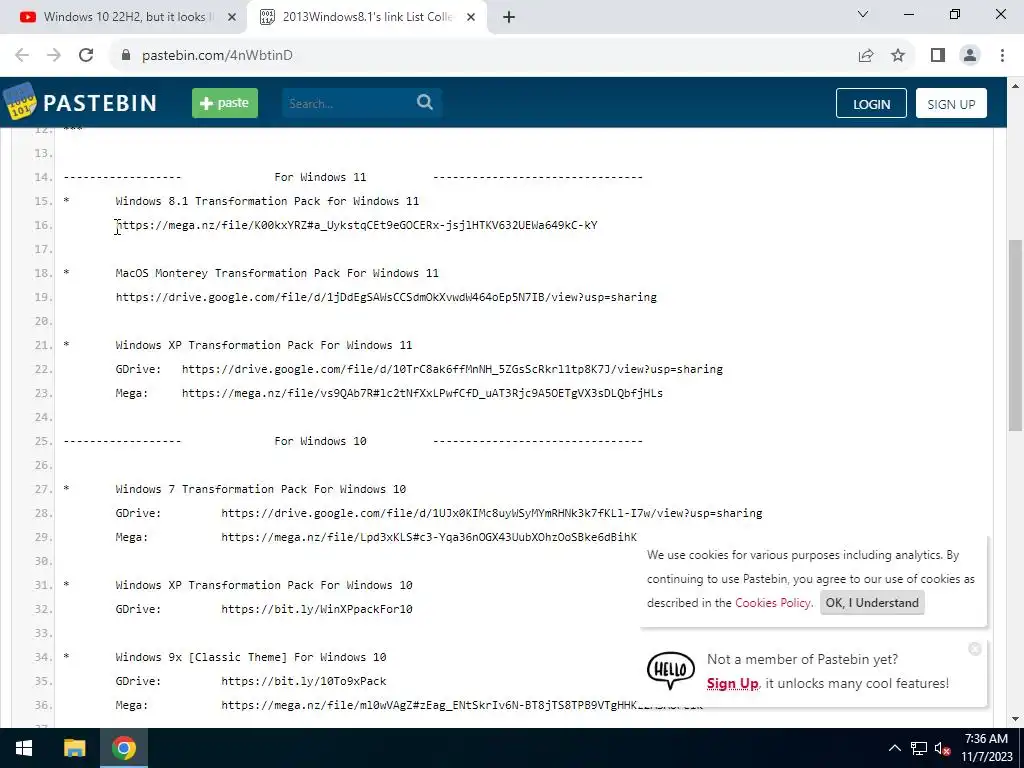
Task: Click the Chrome taskbar icon
Action: pos(123,748)
